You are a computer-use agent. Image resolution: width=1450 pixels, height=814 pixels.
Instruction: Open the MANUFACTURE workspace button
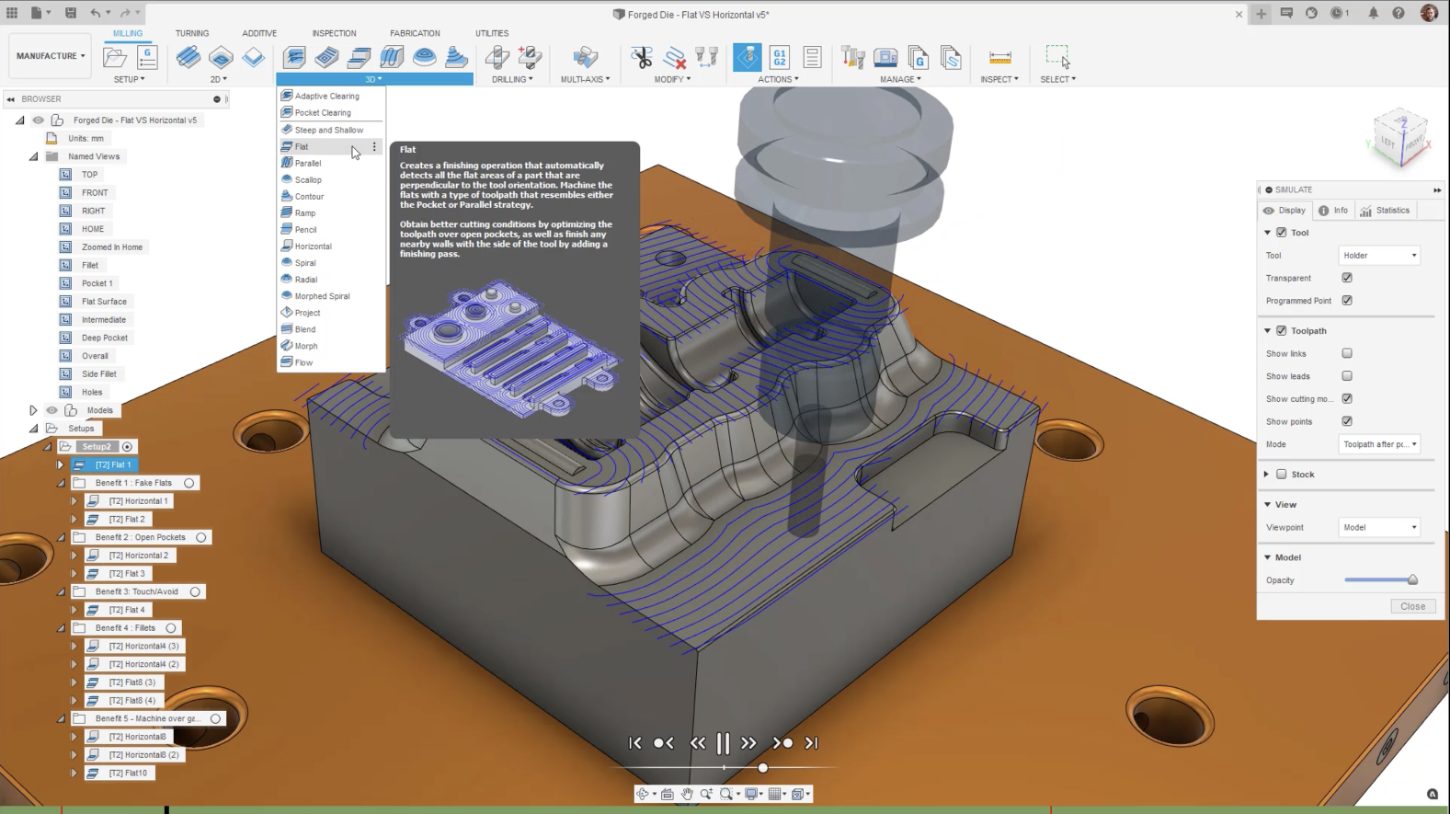tap(51, 56)
